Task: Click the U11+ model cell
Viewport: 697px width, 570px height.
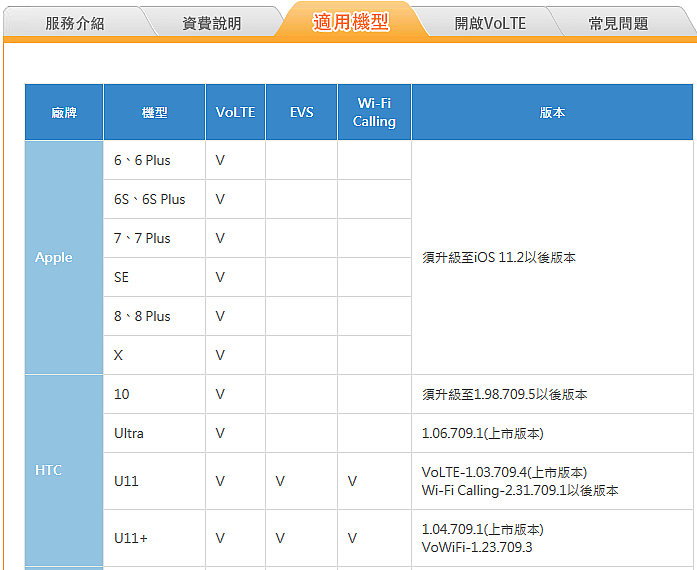Action: 154,538
